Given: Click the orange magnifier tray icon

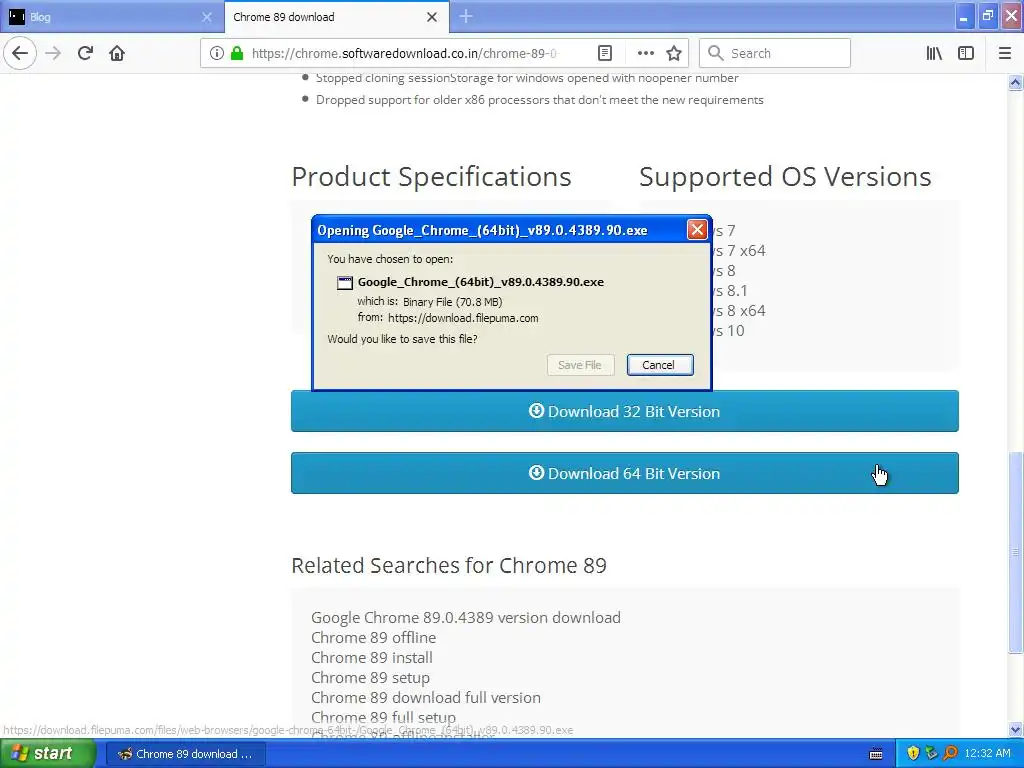Looking at the screenshot, I should [x=950, y=754].
